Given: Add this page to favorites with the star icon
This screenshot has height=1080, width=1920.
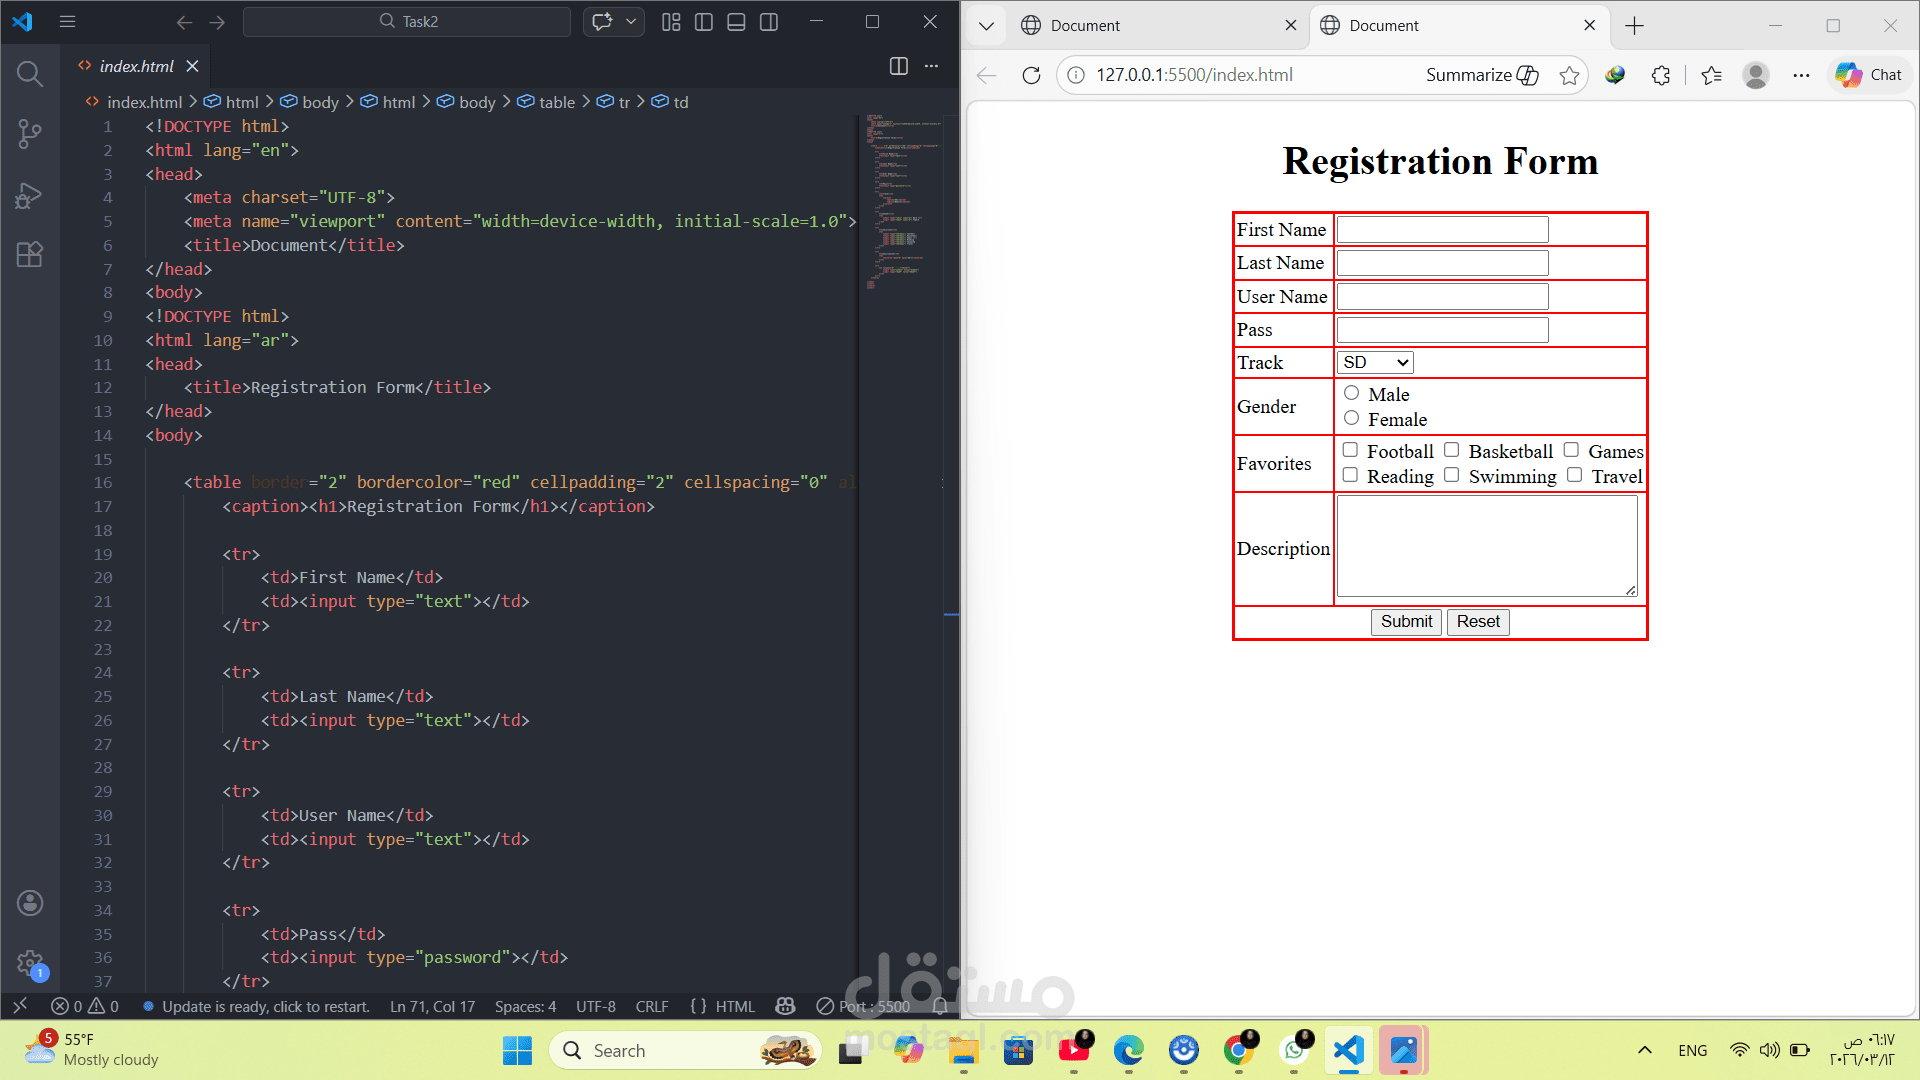Looking at the screenshot, I should (x=1569, y=75).
